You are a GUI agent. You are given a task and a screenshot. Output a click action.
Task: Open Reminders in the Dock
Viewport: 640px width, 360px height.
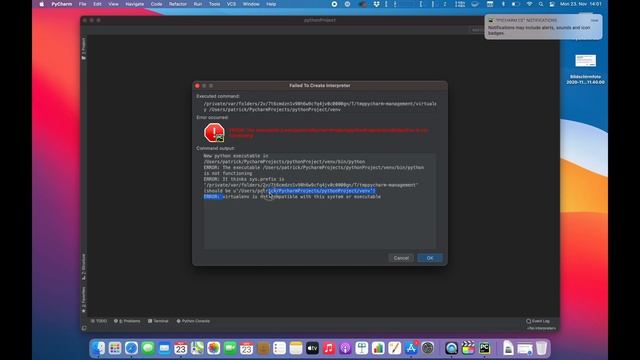(279, 348)
